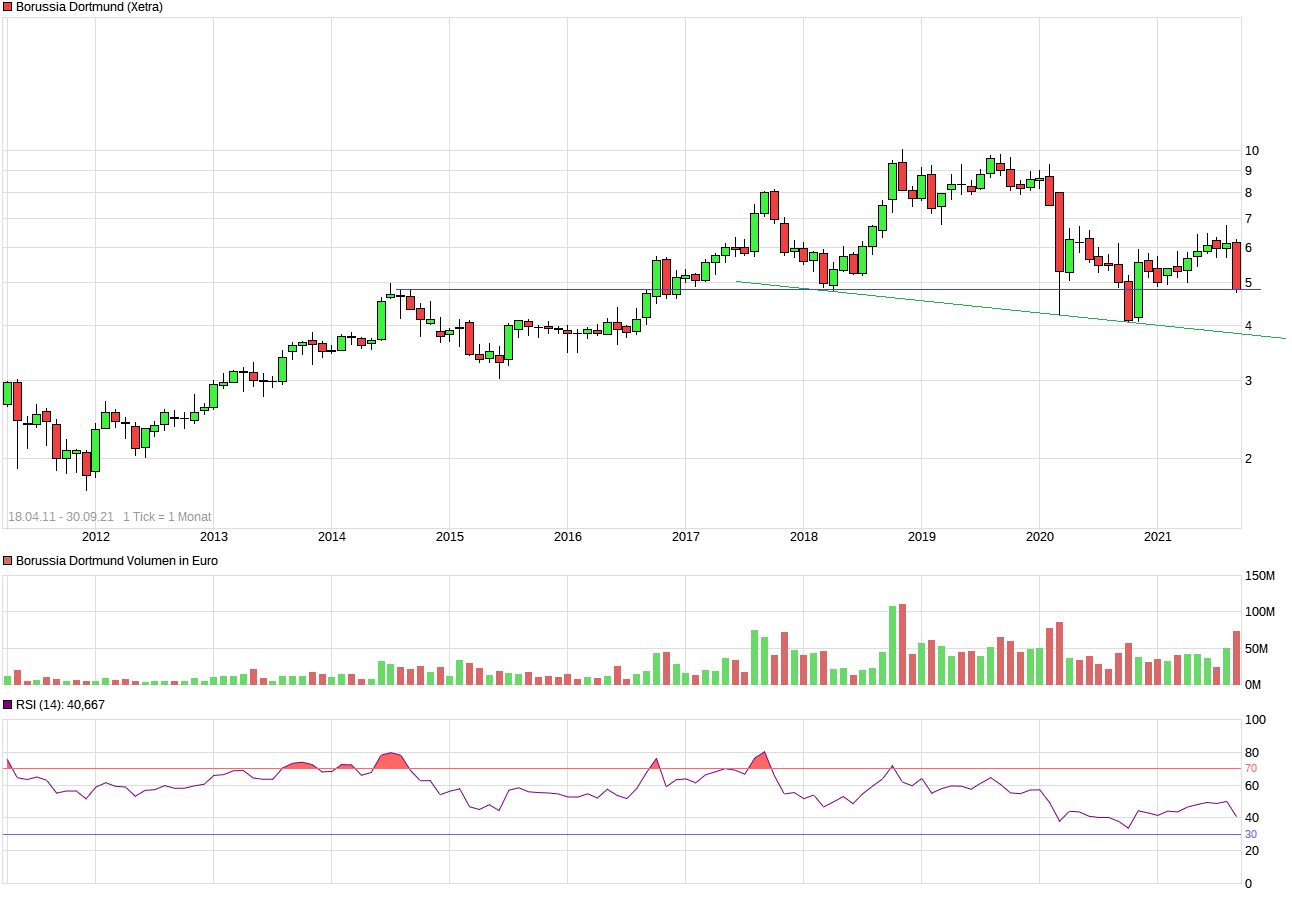This screenshot has width=1292, height=897.
Task: Select the 2021 year label on the time axis
Action: [1157, 537]
